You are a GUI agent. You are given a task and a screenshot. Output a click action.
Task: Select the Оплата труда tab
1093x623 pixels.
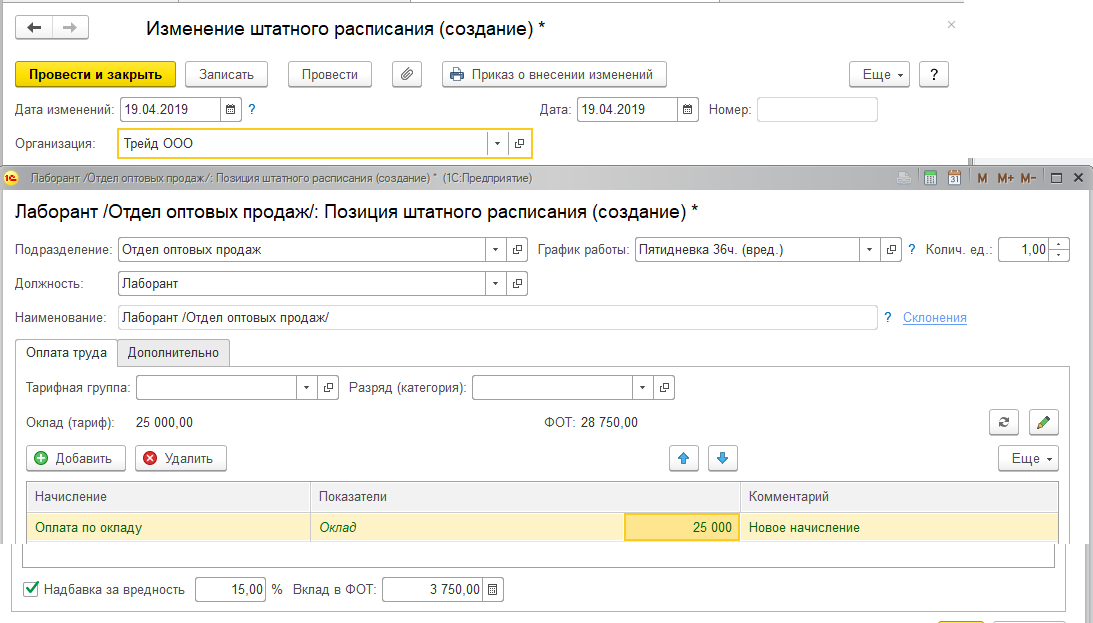point(66,353)
